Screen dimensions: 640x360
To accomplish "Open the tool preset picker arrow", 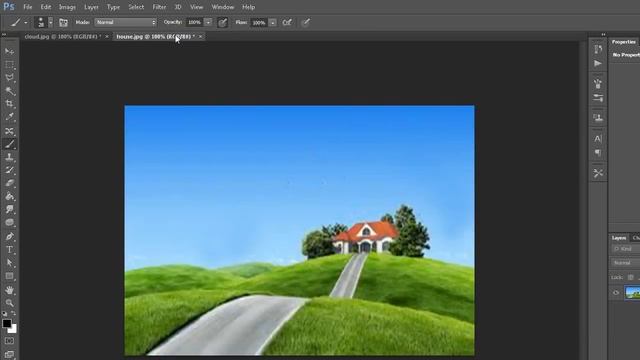I will [x=25, y=22].
